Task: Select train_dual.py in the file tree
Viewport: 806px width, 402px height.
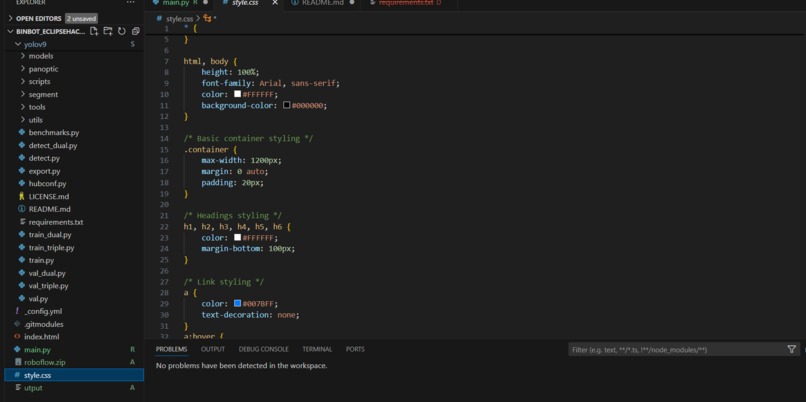Action: (50, 235)
